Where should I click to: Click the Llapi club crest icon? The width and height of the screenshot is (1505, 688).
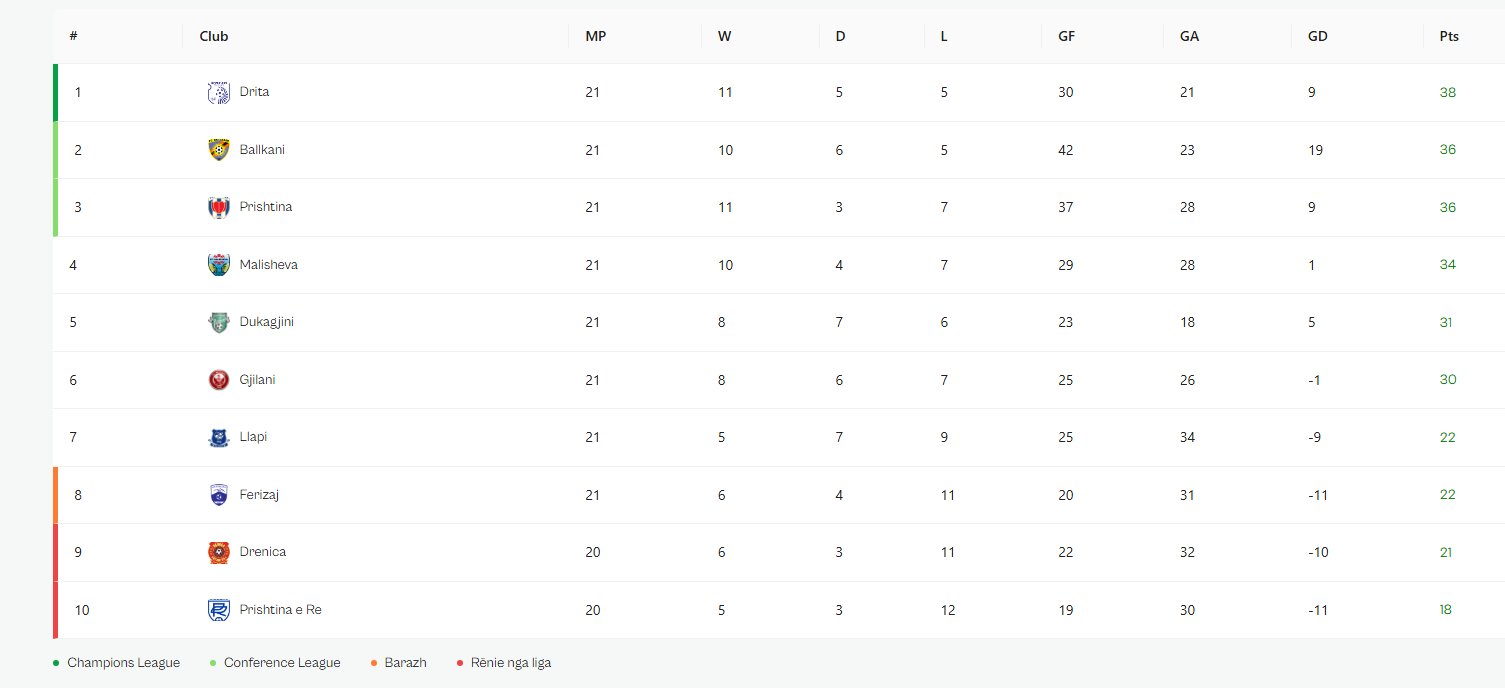(218, 438)
